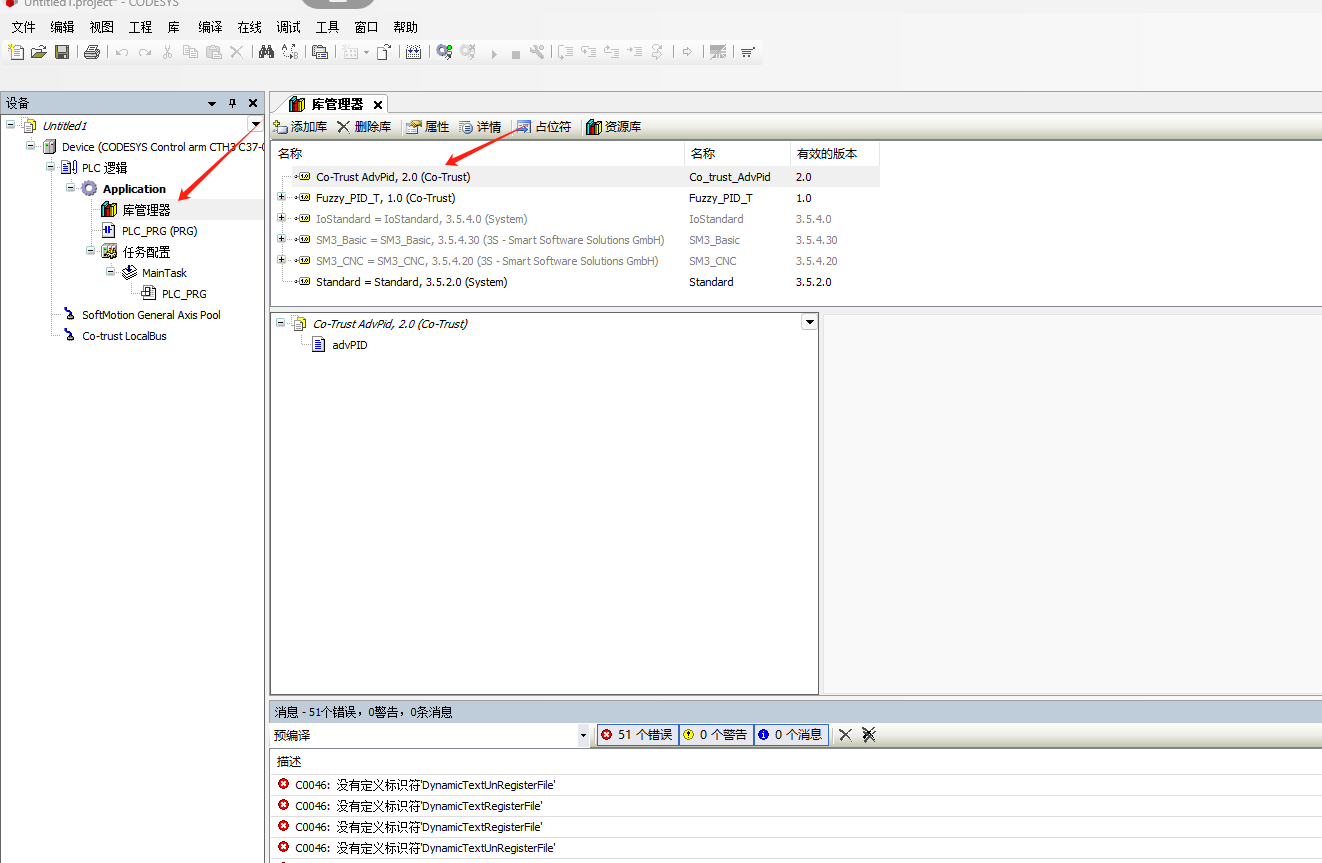
Task: Click the Stop square icon
Action: tap(515, 53)
